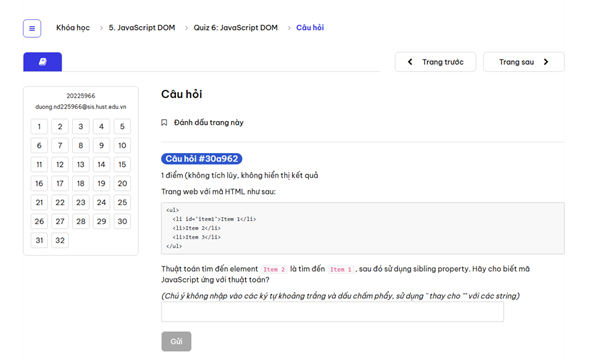The image size is (602, 360).
Task: Jump to question 11
Action: pyautogui.click(x=39, y=164)
